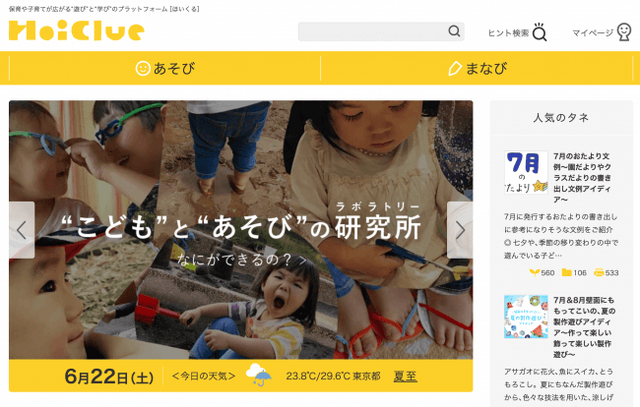Screen dimensions: 640x407
Task: Open ヒント検索 magnifier icon
Action: click(x=539, y=32)
